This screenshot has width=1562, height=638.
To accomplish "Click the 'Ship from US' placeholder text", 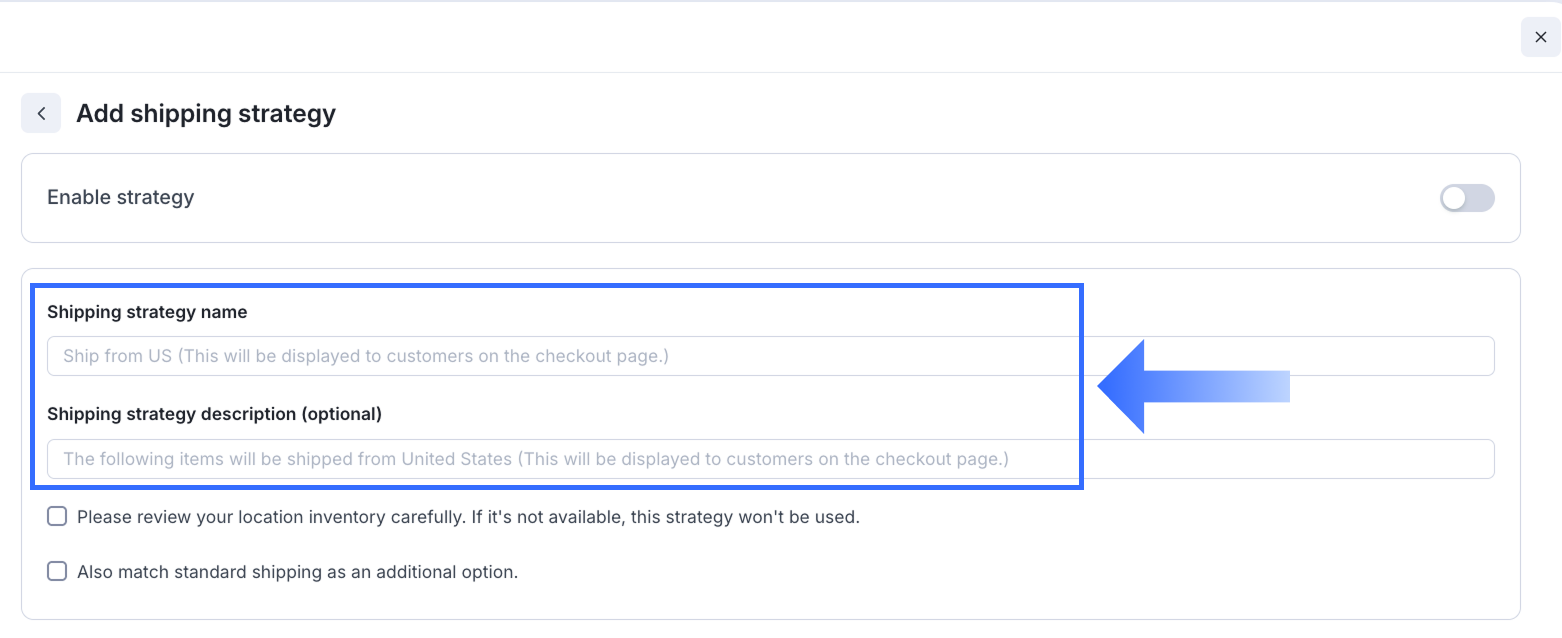I will pos(118,356).
